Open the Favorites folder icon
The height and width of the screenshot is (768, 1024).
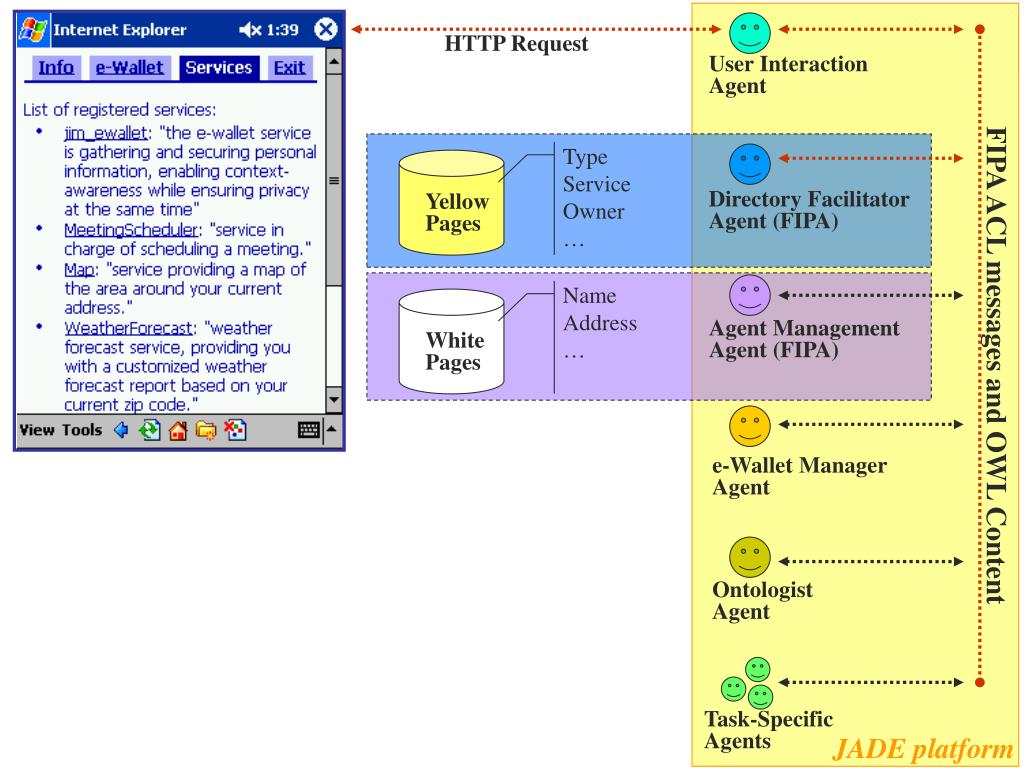click(206, 430)
